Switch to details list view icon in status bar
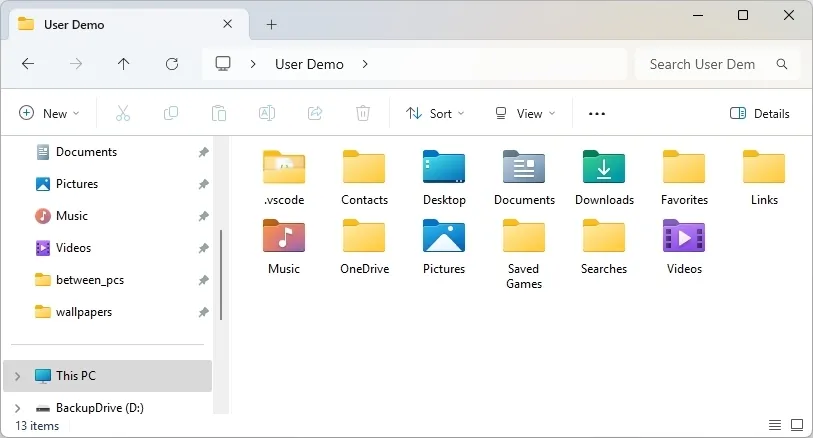This screenshot has height=438, width=813. tap(775, 426)
